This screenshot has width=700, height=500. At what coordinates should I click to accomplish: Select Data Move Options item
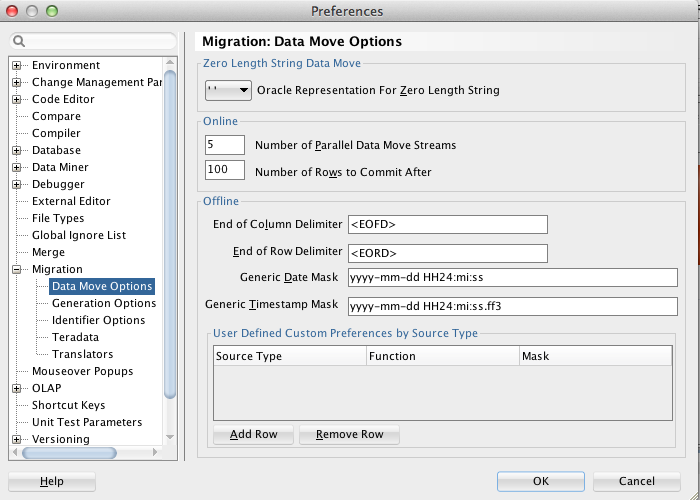(102, 286)
